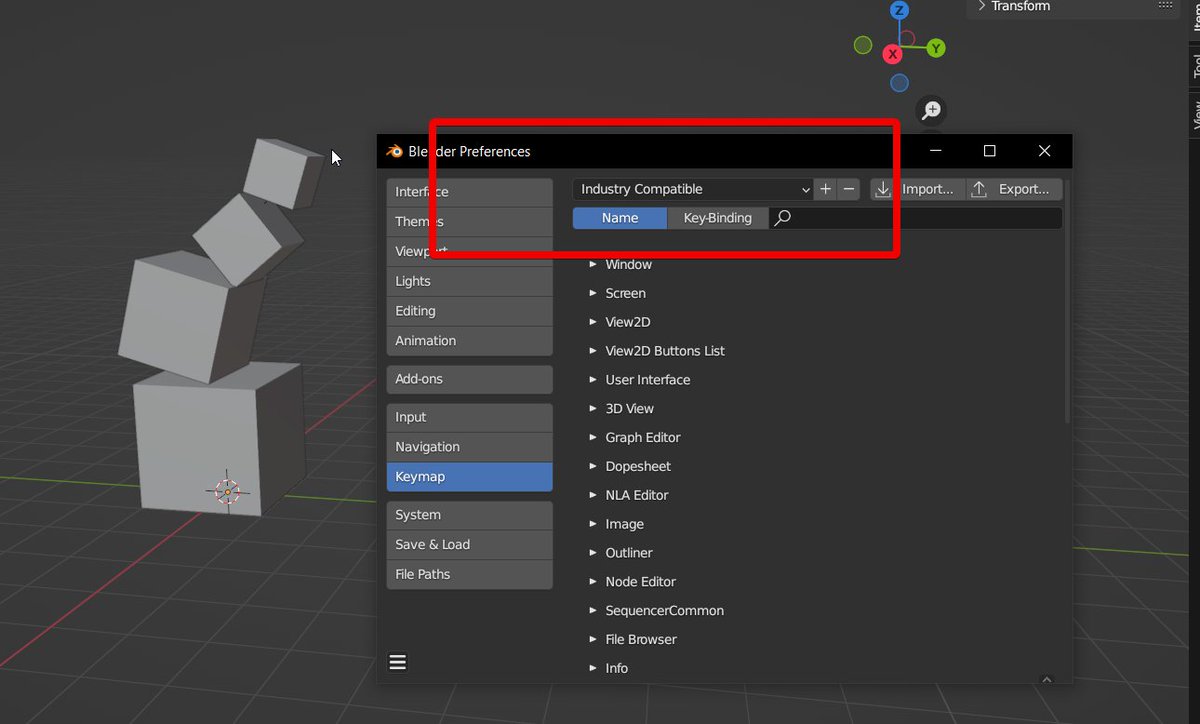The height and width of the screenshot is (724, 1200).
Task: Open the Save & Load preferences tab
Action: (x=469, y=545)
